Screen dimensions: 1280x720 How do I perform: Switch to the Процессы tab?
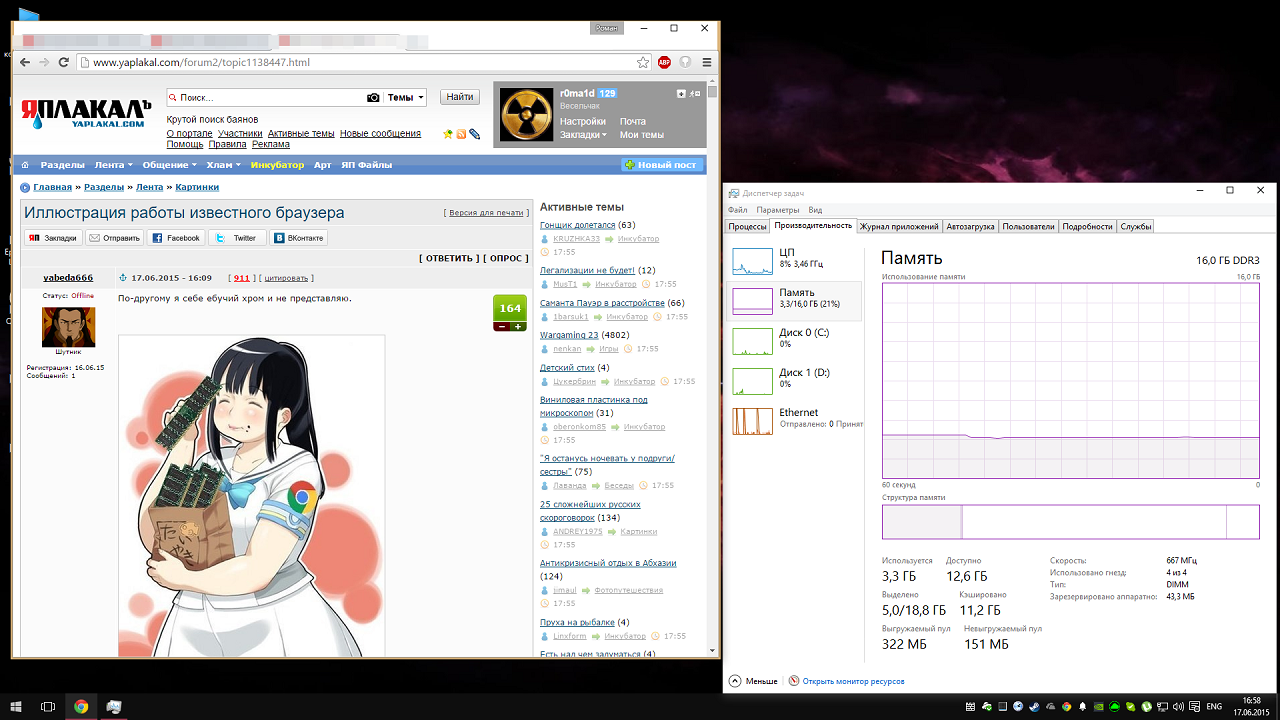[748, 227]
